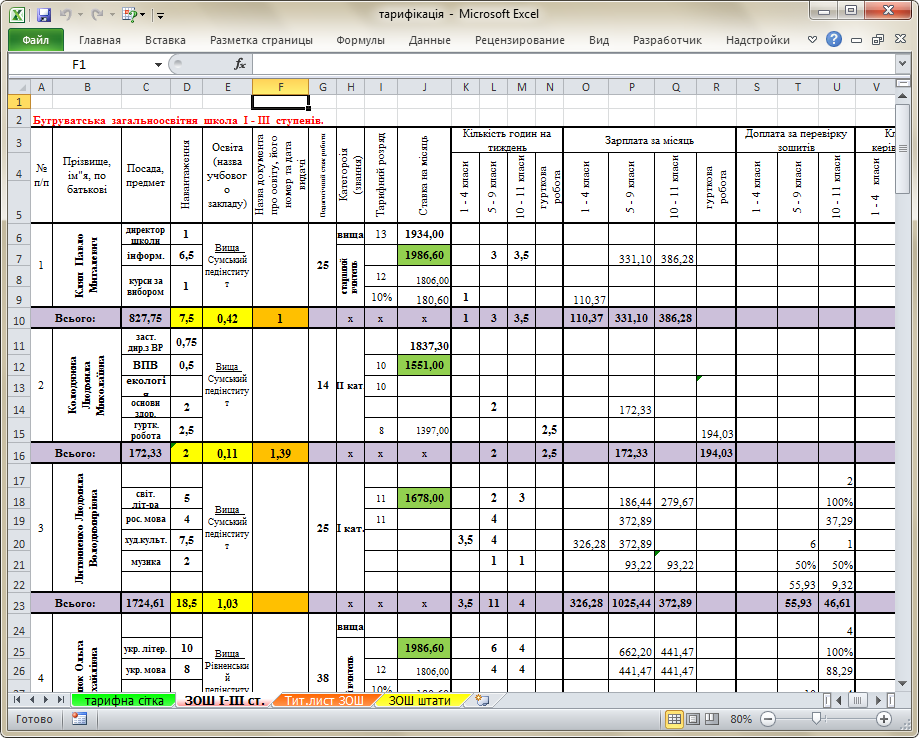Open the Формулы ribbon tab

pyautogui.click(x=360, y=40)
